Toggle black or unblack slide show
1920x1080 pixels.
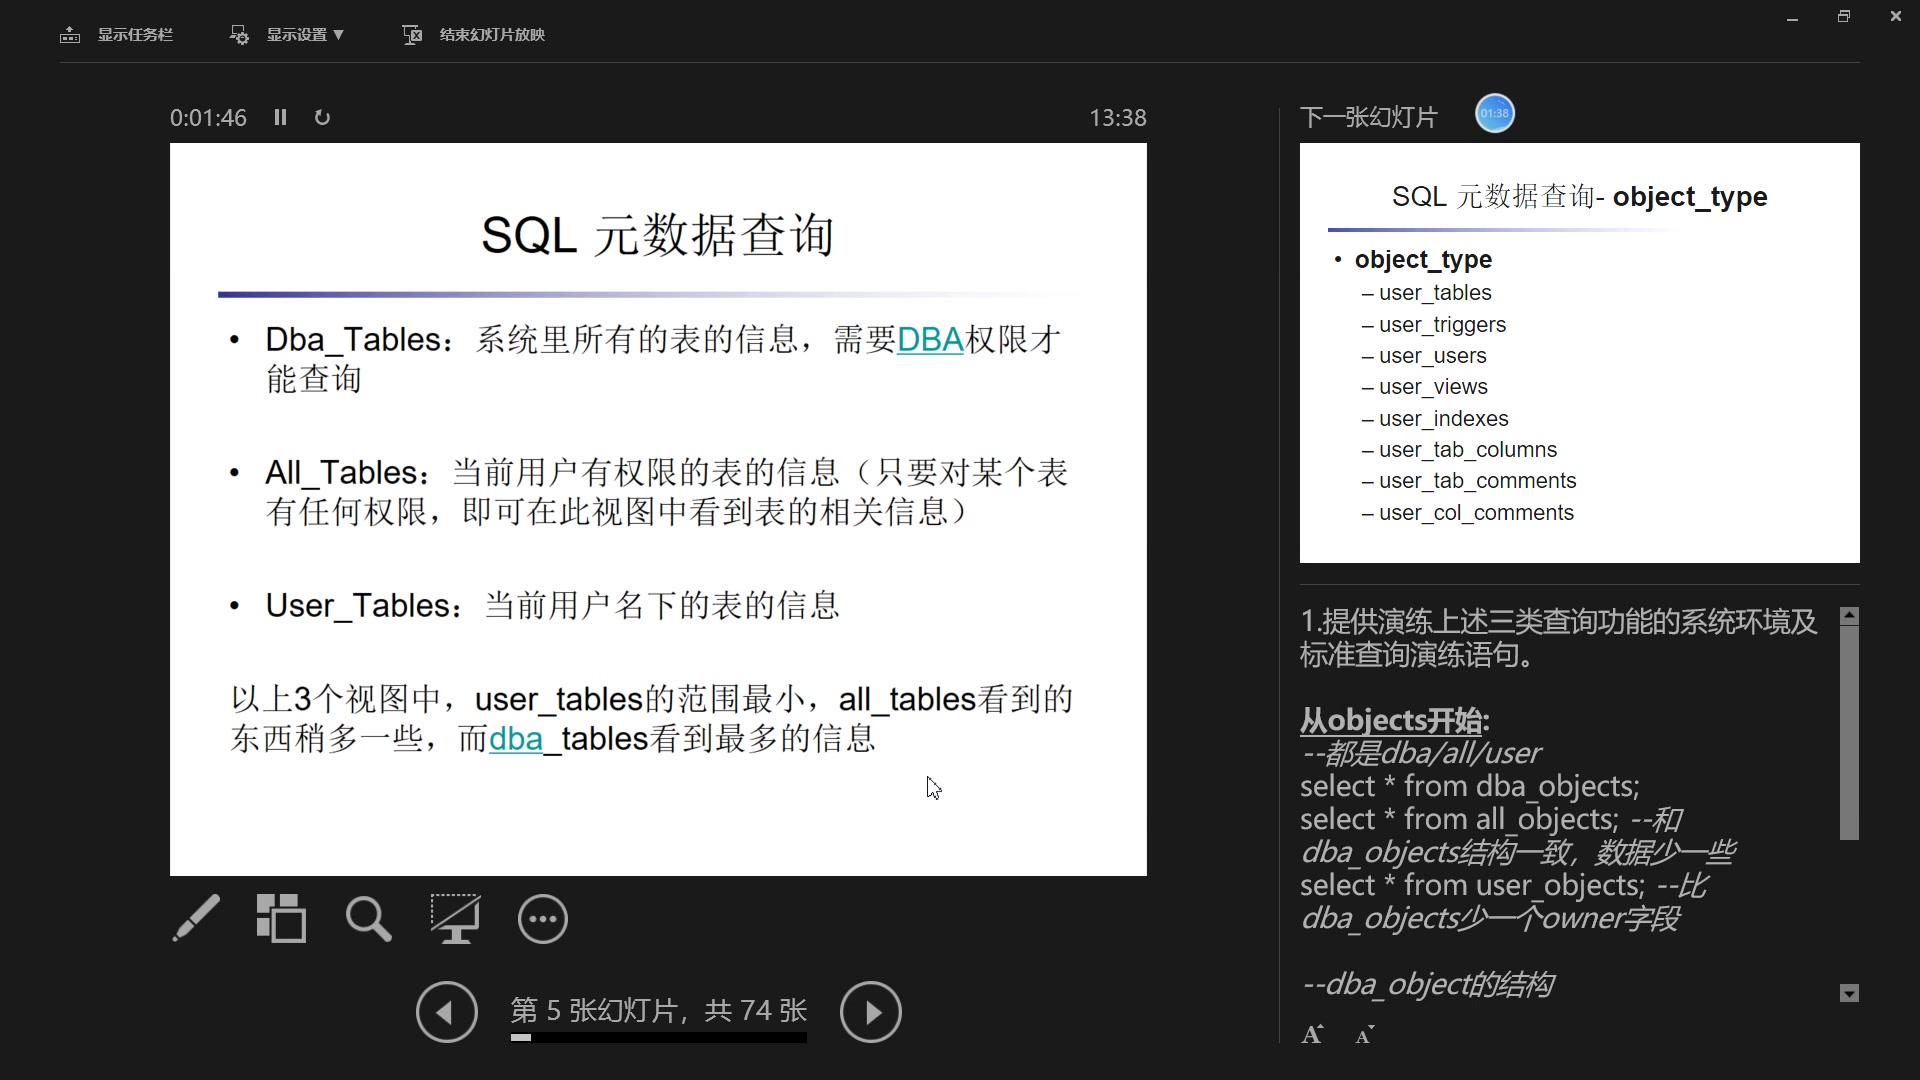tap(455, 918)
